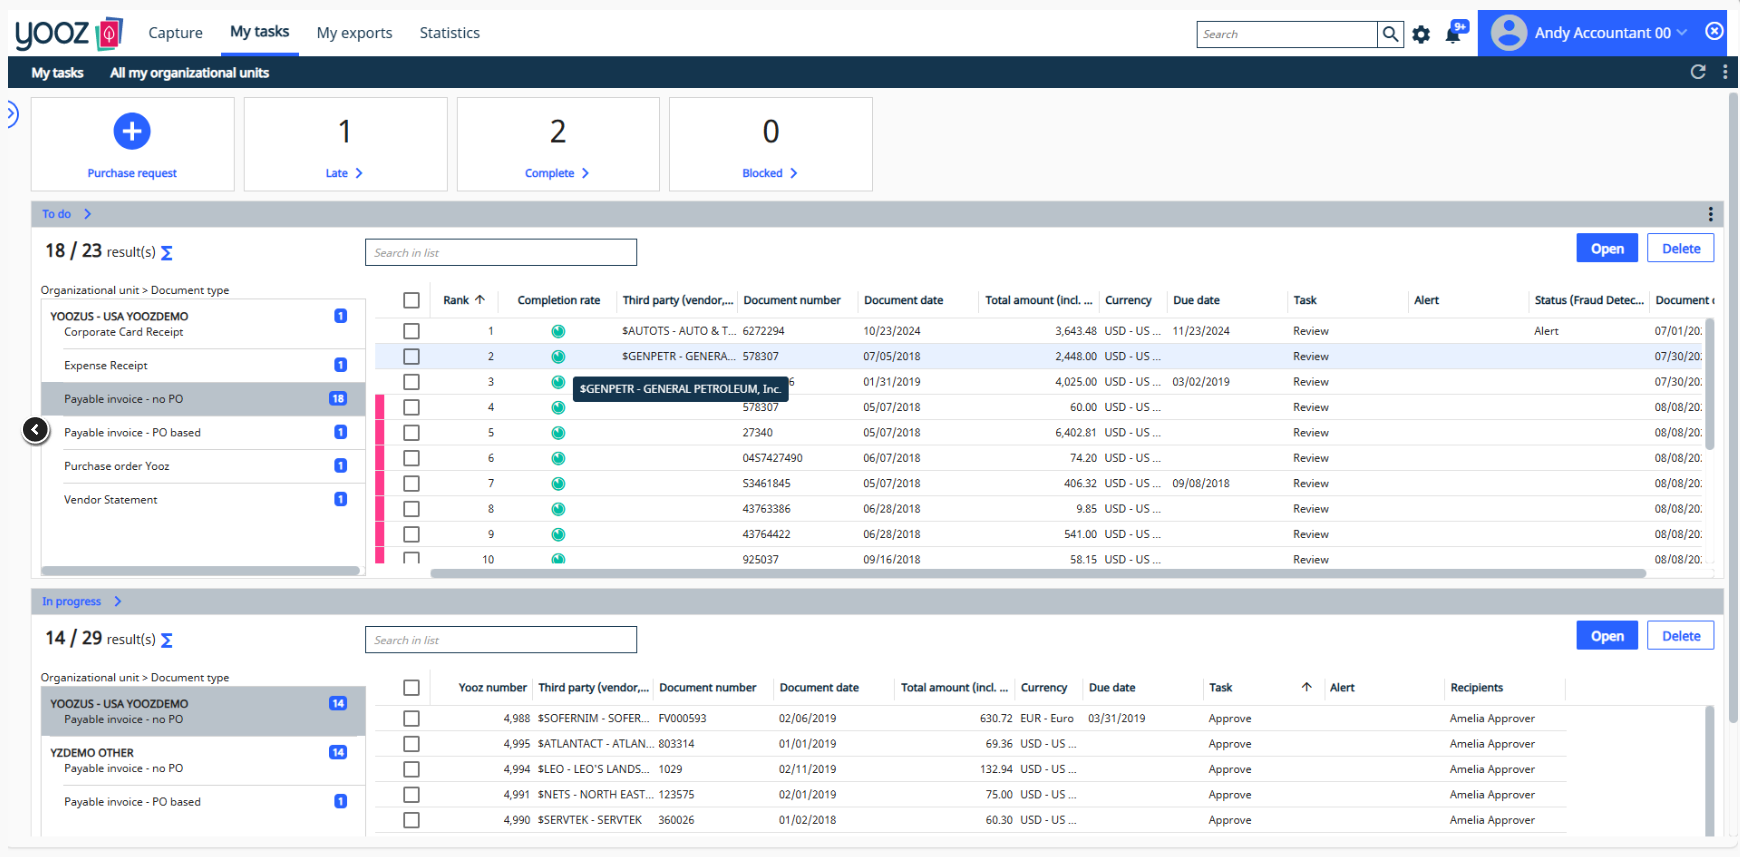Click the Open button in To do section

tap(1607, 249)
